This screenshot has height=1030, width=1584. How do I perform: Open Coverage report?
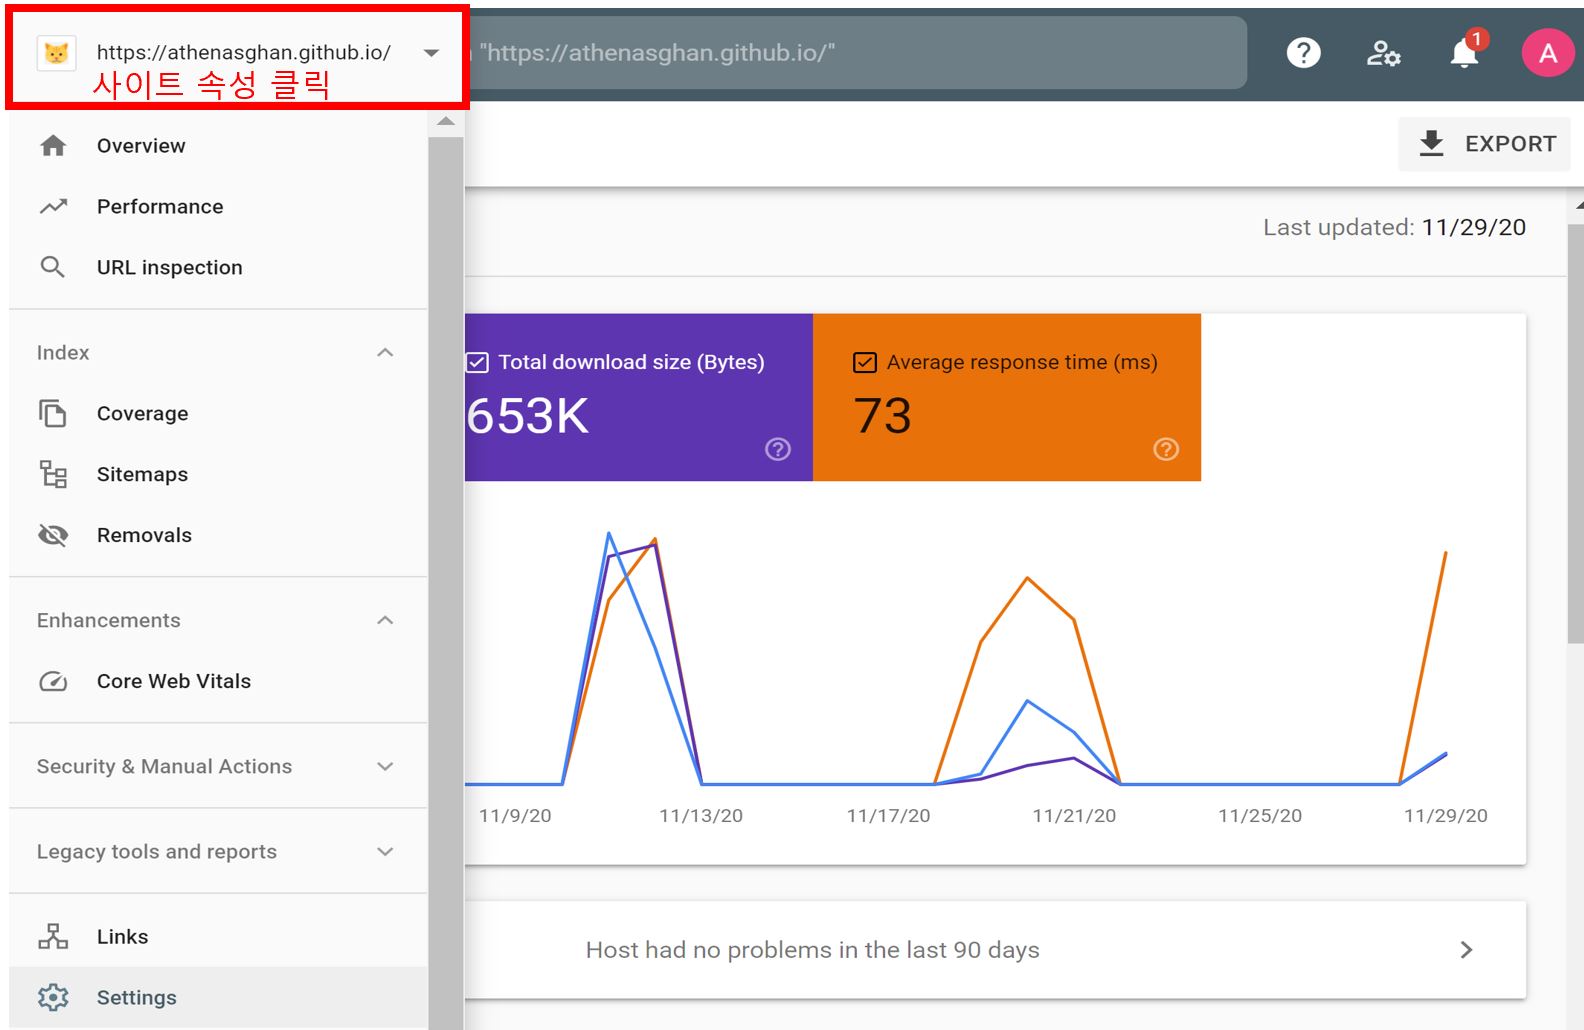point(218,413)
